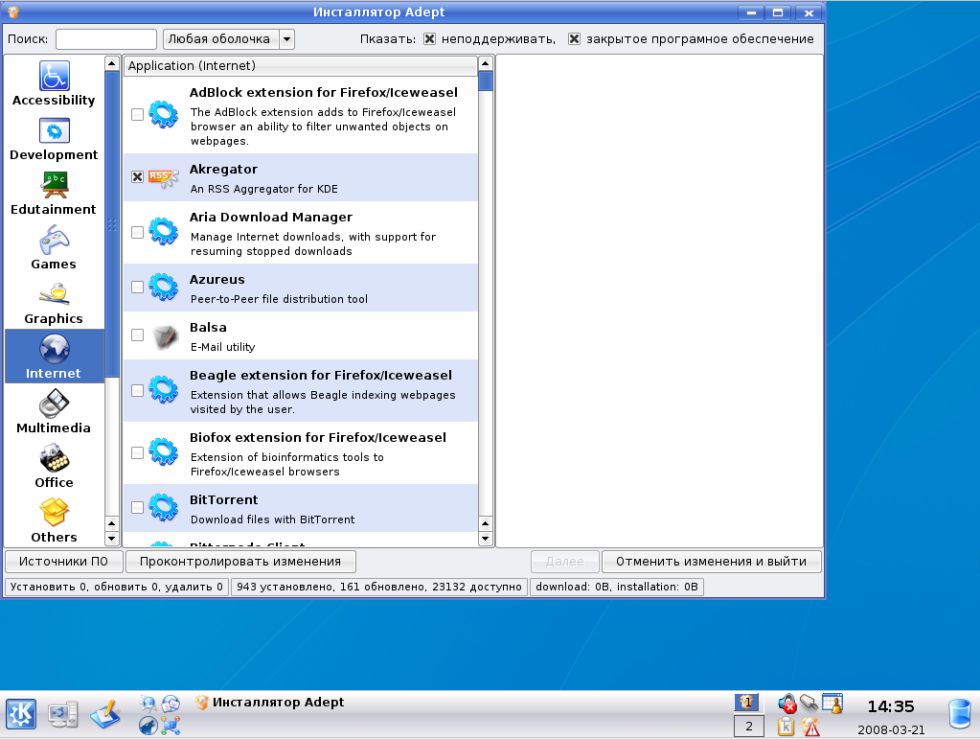Click category list bottom scroll down arrow
980x739 pixels.
(x=112, y=538)
